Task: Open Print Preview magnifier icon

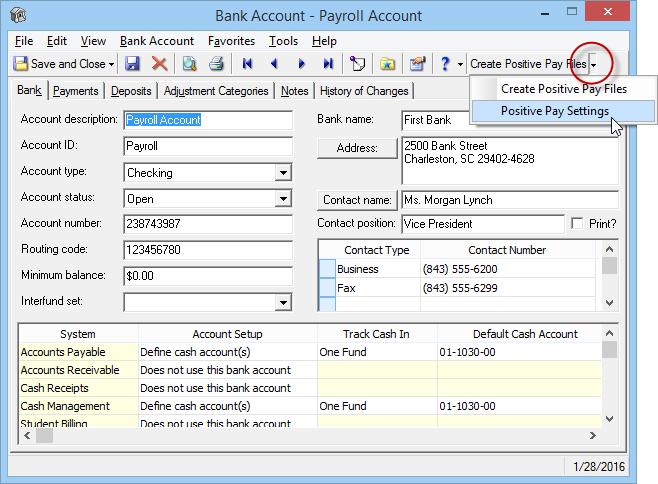Action: [189, 64]
